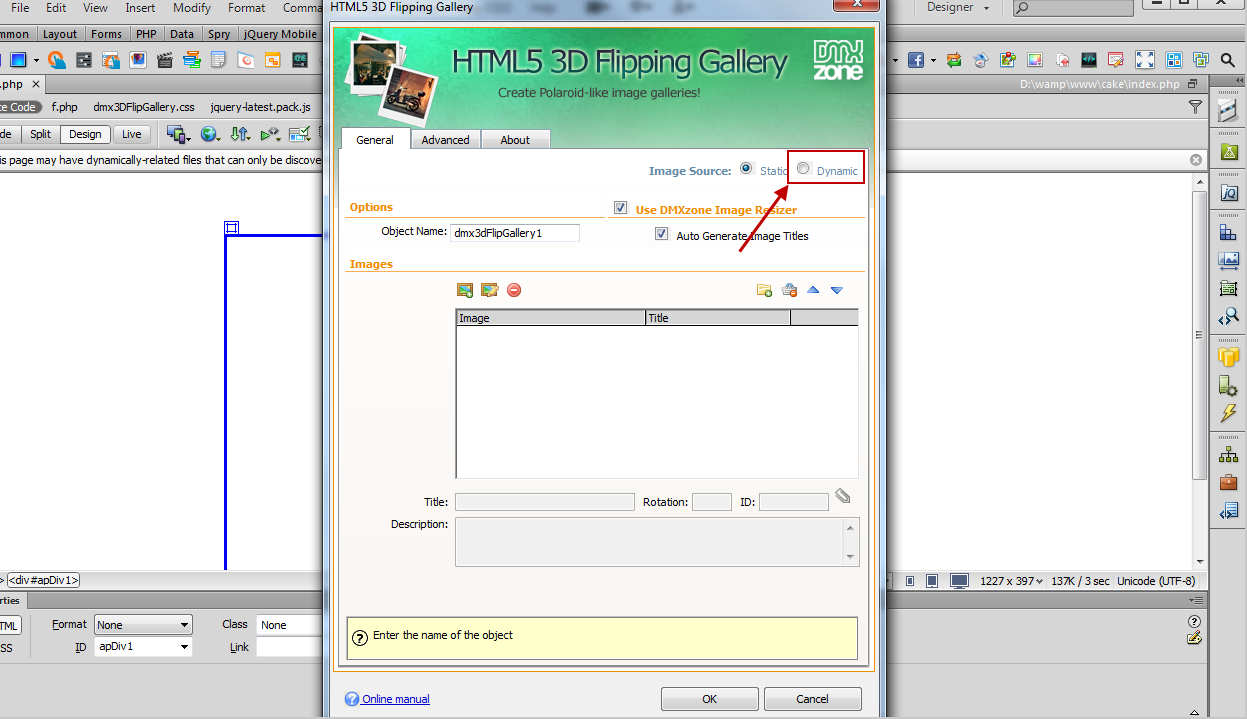The width and height of the screenshot is (1247, 719).
Task: Click the desktop size icon in status bar
Action: pos(959,581)
